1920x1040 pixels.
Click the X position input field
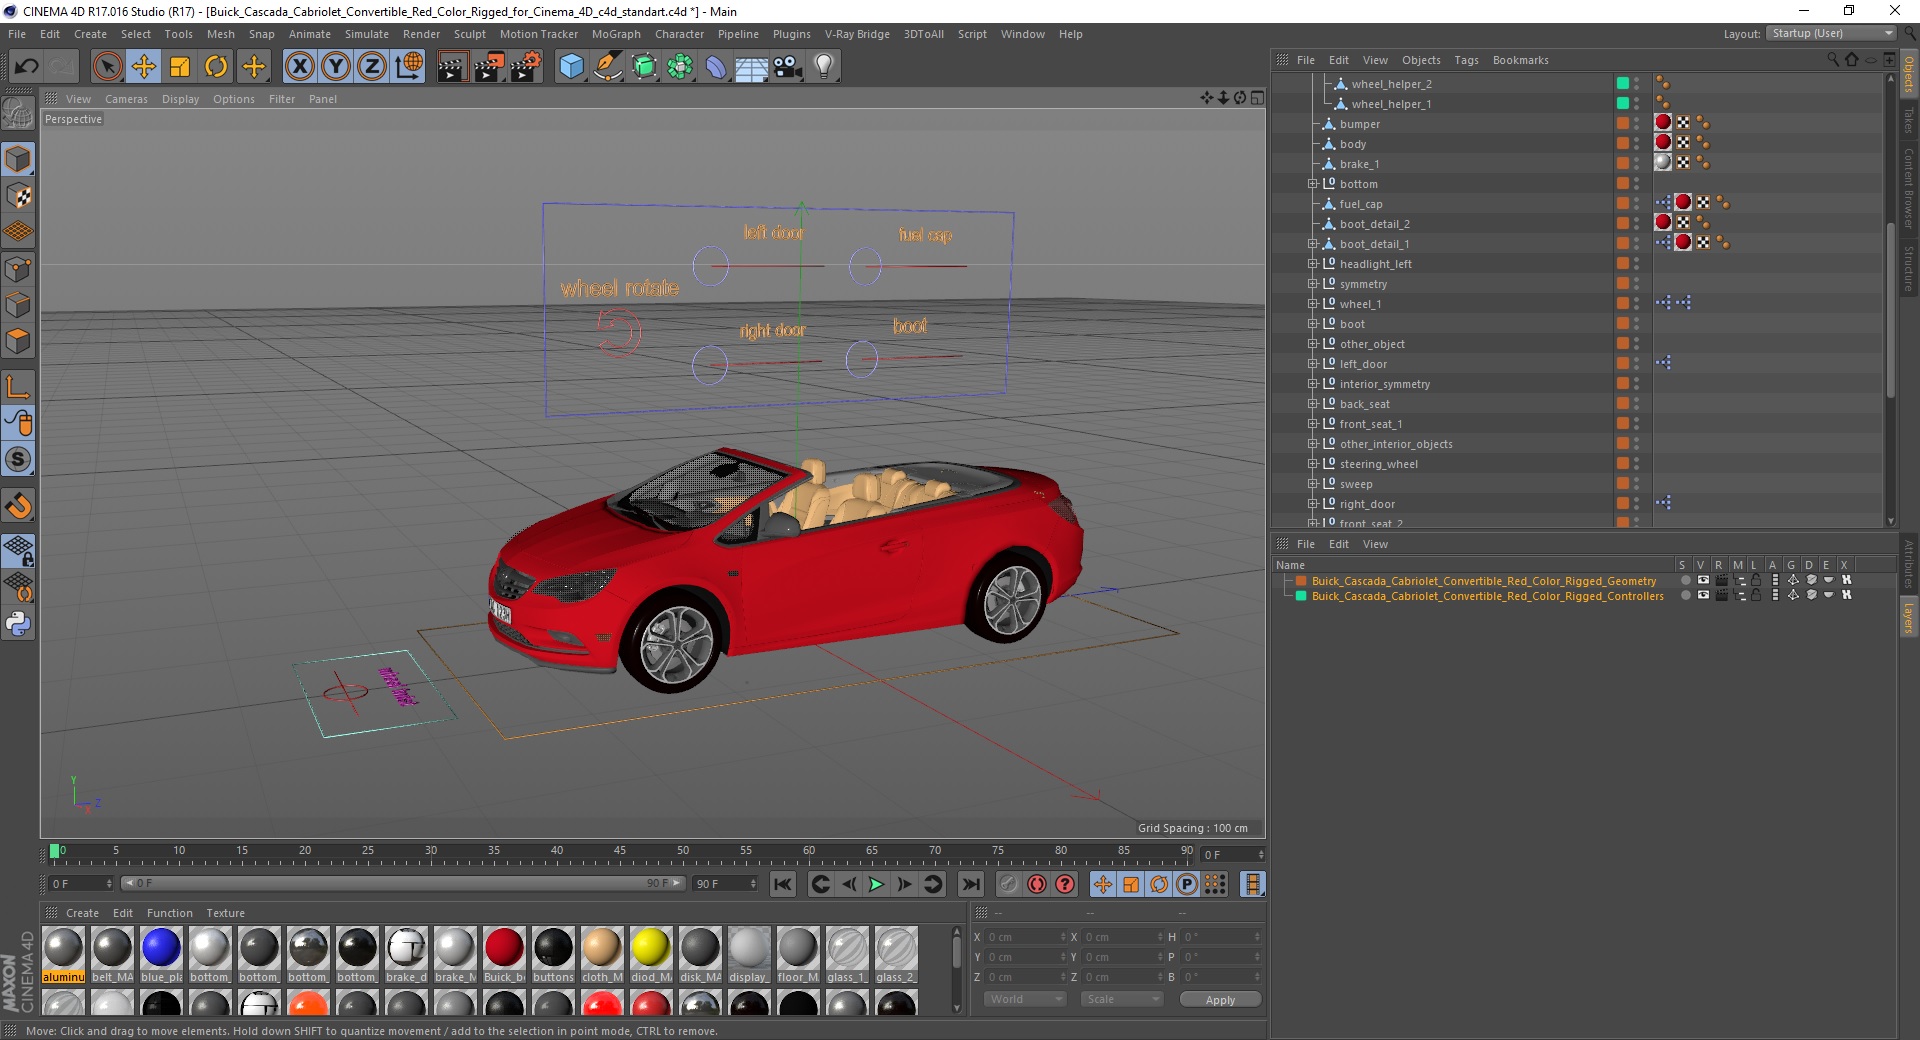pos(1026,937)
